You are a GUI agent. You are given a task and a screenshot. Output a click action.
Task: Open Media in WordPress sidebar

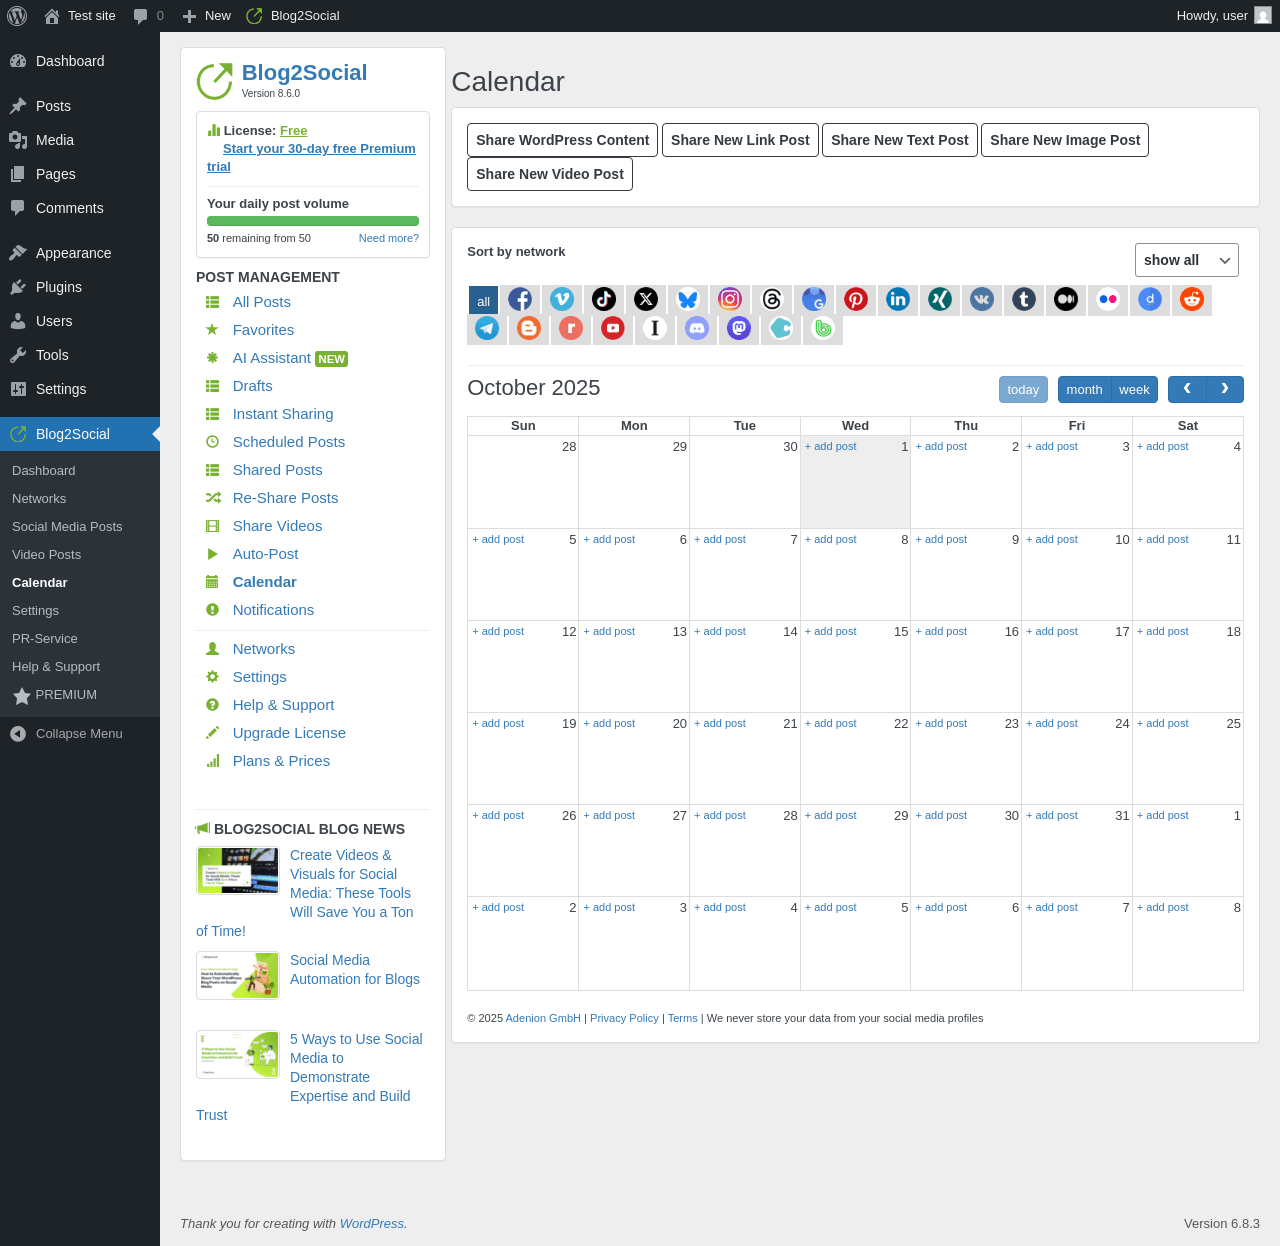pyautogui.click(x=80, y=140)
